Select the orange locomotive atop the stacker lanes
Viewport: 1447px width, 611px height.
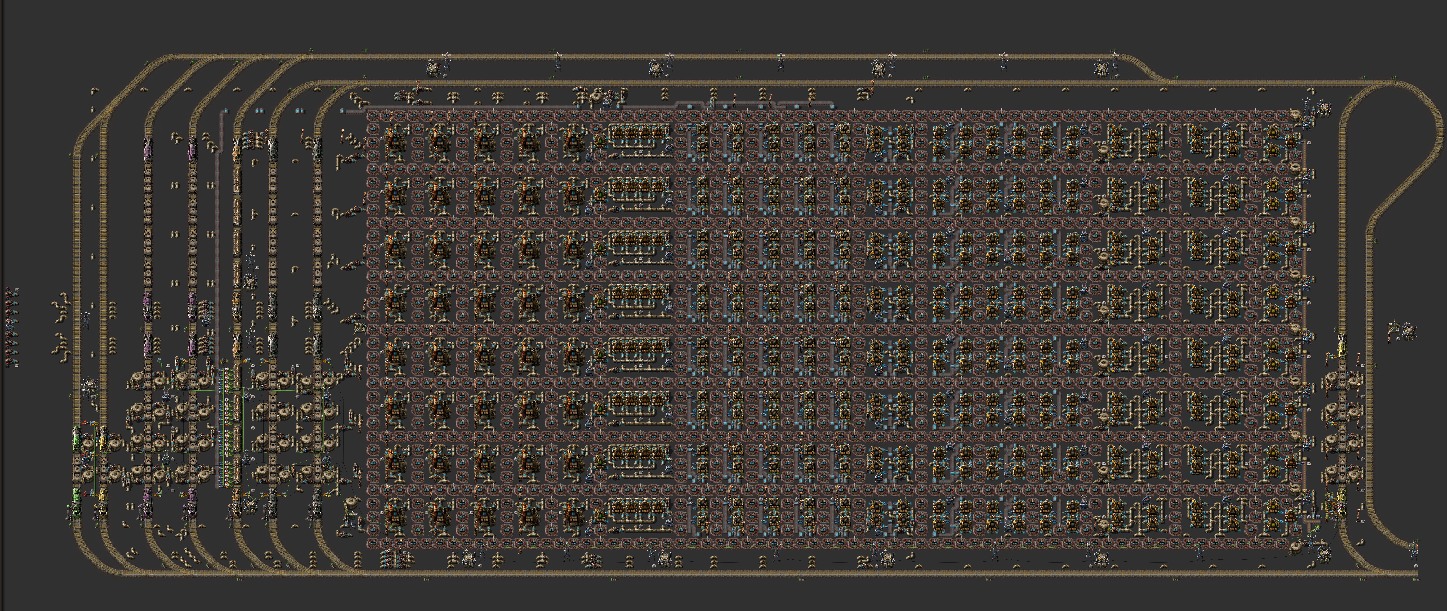(x=237, y=149)
